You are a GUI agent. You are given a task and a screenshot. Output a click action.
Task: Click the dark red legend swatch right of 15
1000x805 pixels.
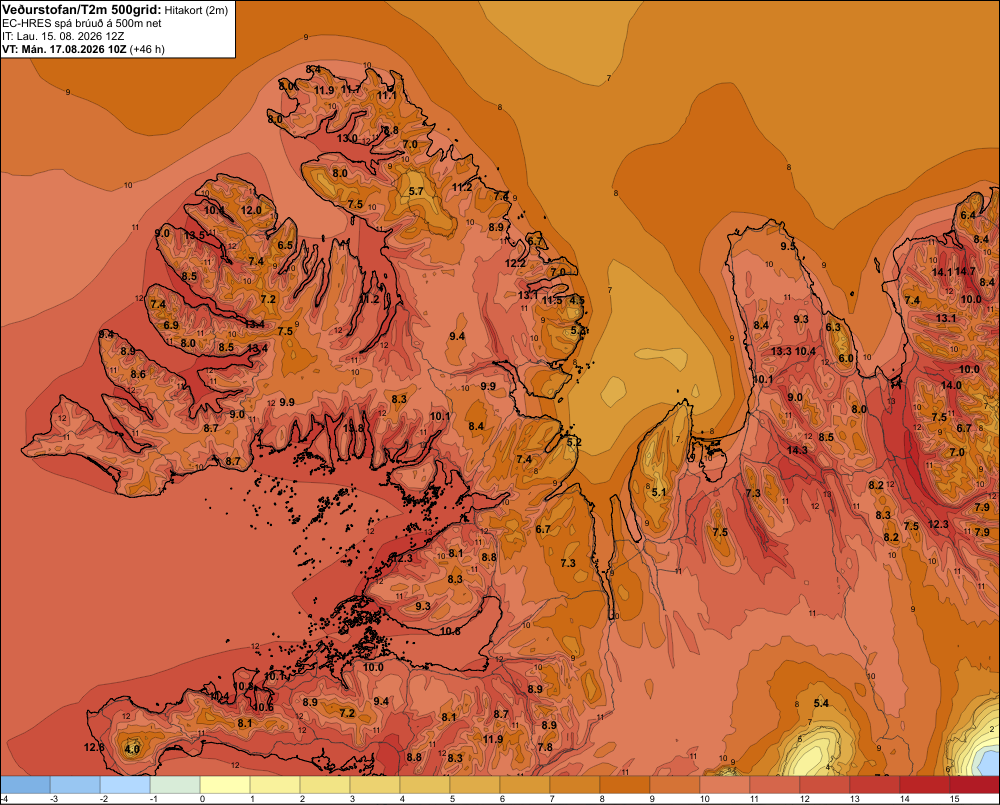pyautogui.click(x=975, y=785)
